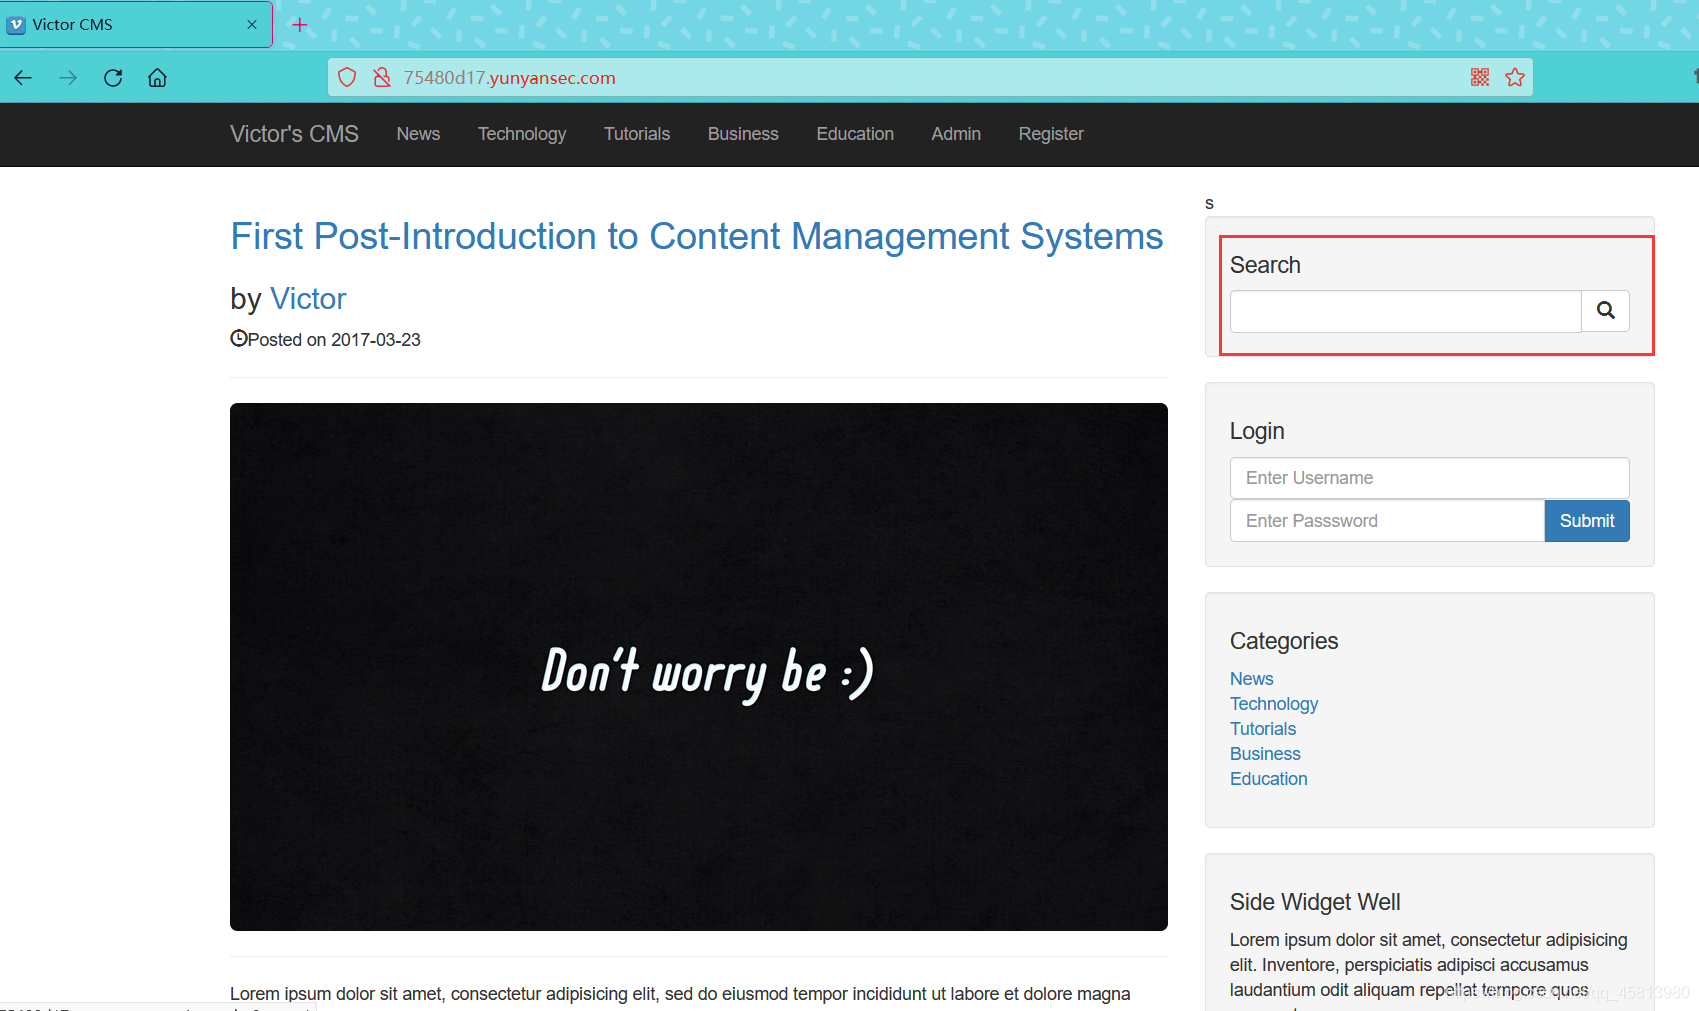The width and height of the screenshot is (1699, 1011).
Task: Click the magnifier button in the Search widget
Action: pyautogui.click(x=1605, y=311)
